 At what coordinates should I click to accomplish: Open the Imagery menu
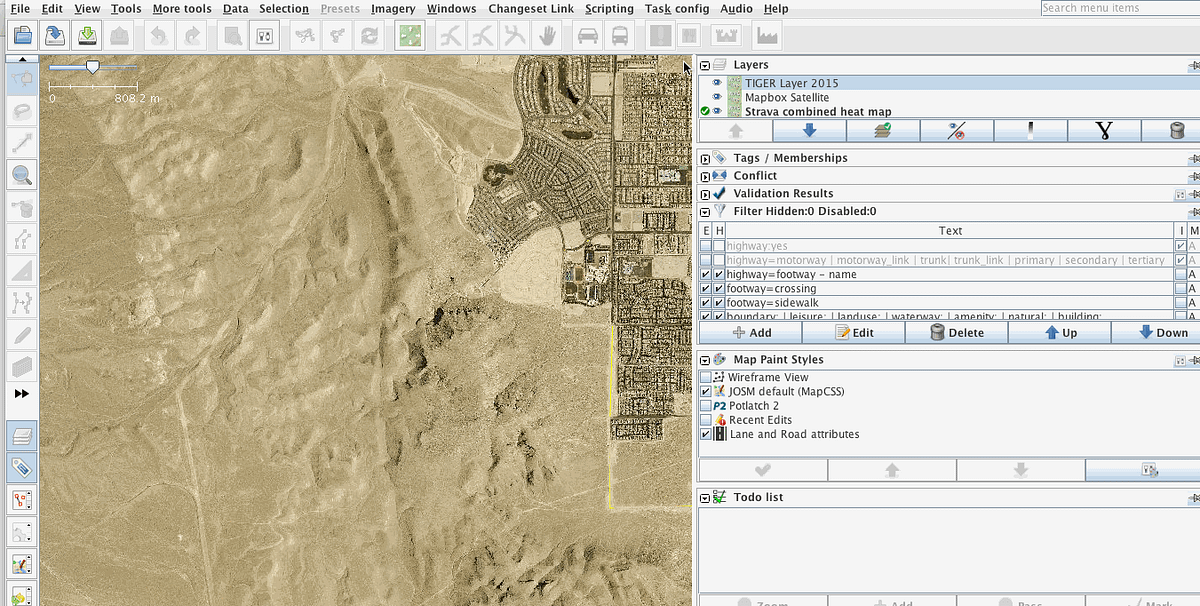(393, 8)
